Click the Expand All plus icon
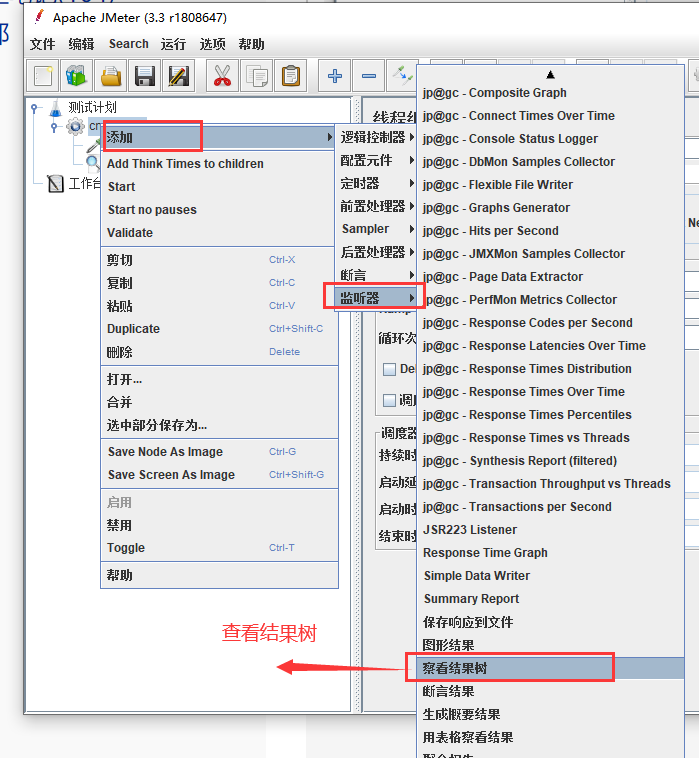 click(x=335, y=76)
